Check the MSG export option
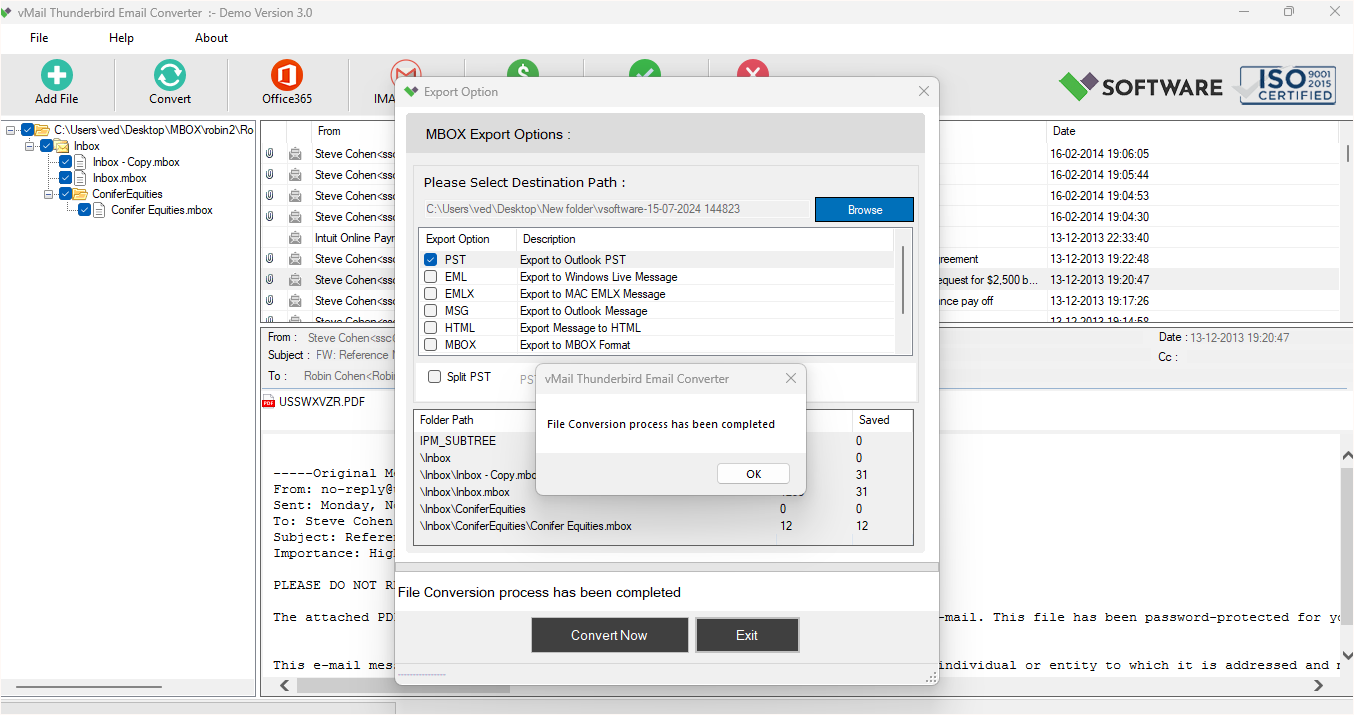This screenshot has height=715, width=1354. [x=430, y=311]
